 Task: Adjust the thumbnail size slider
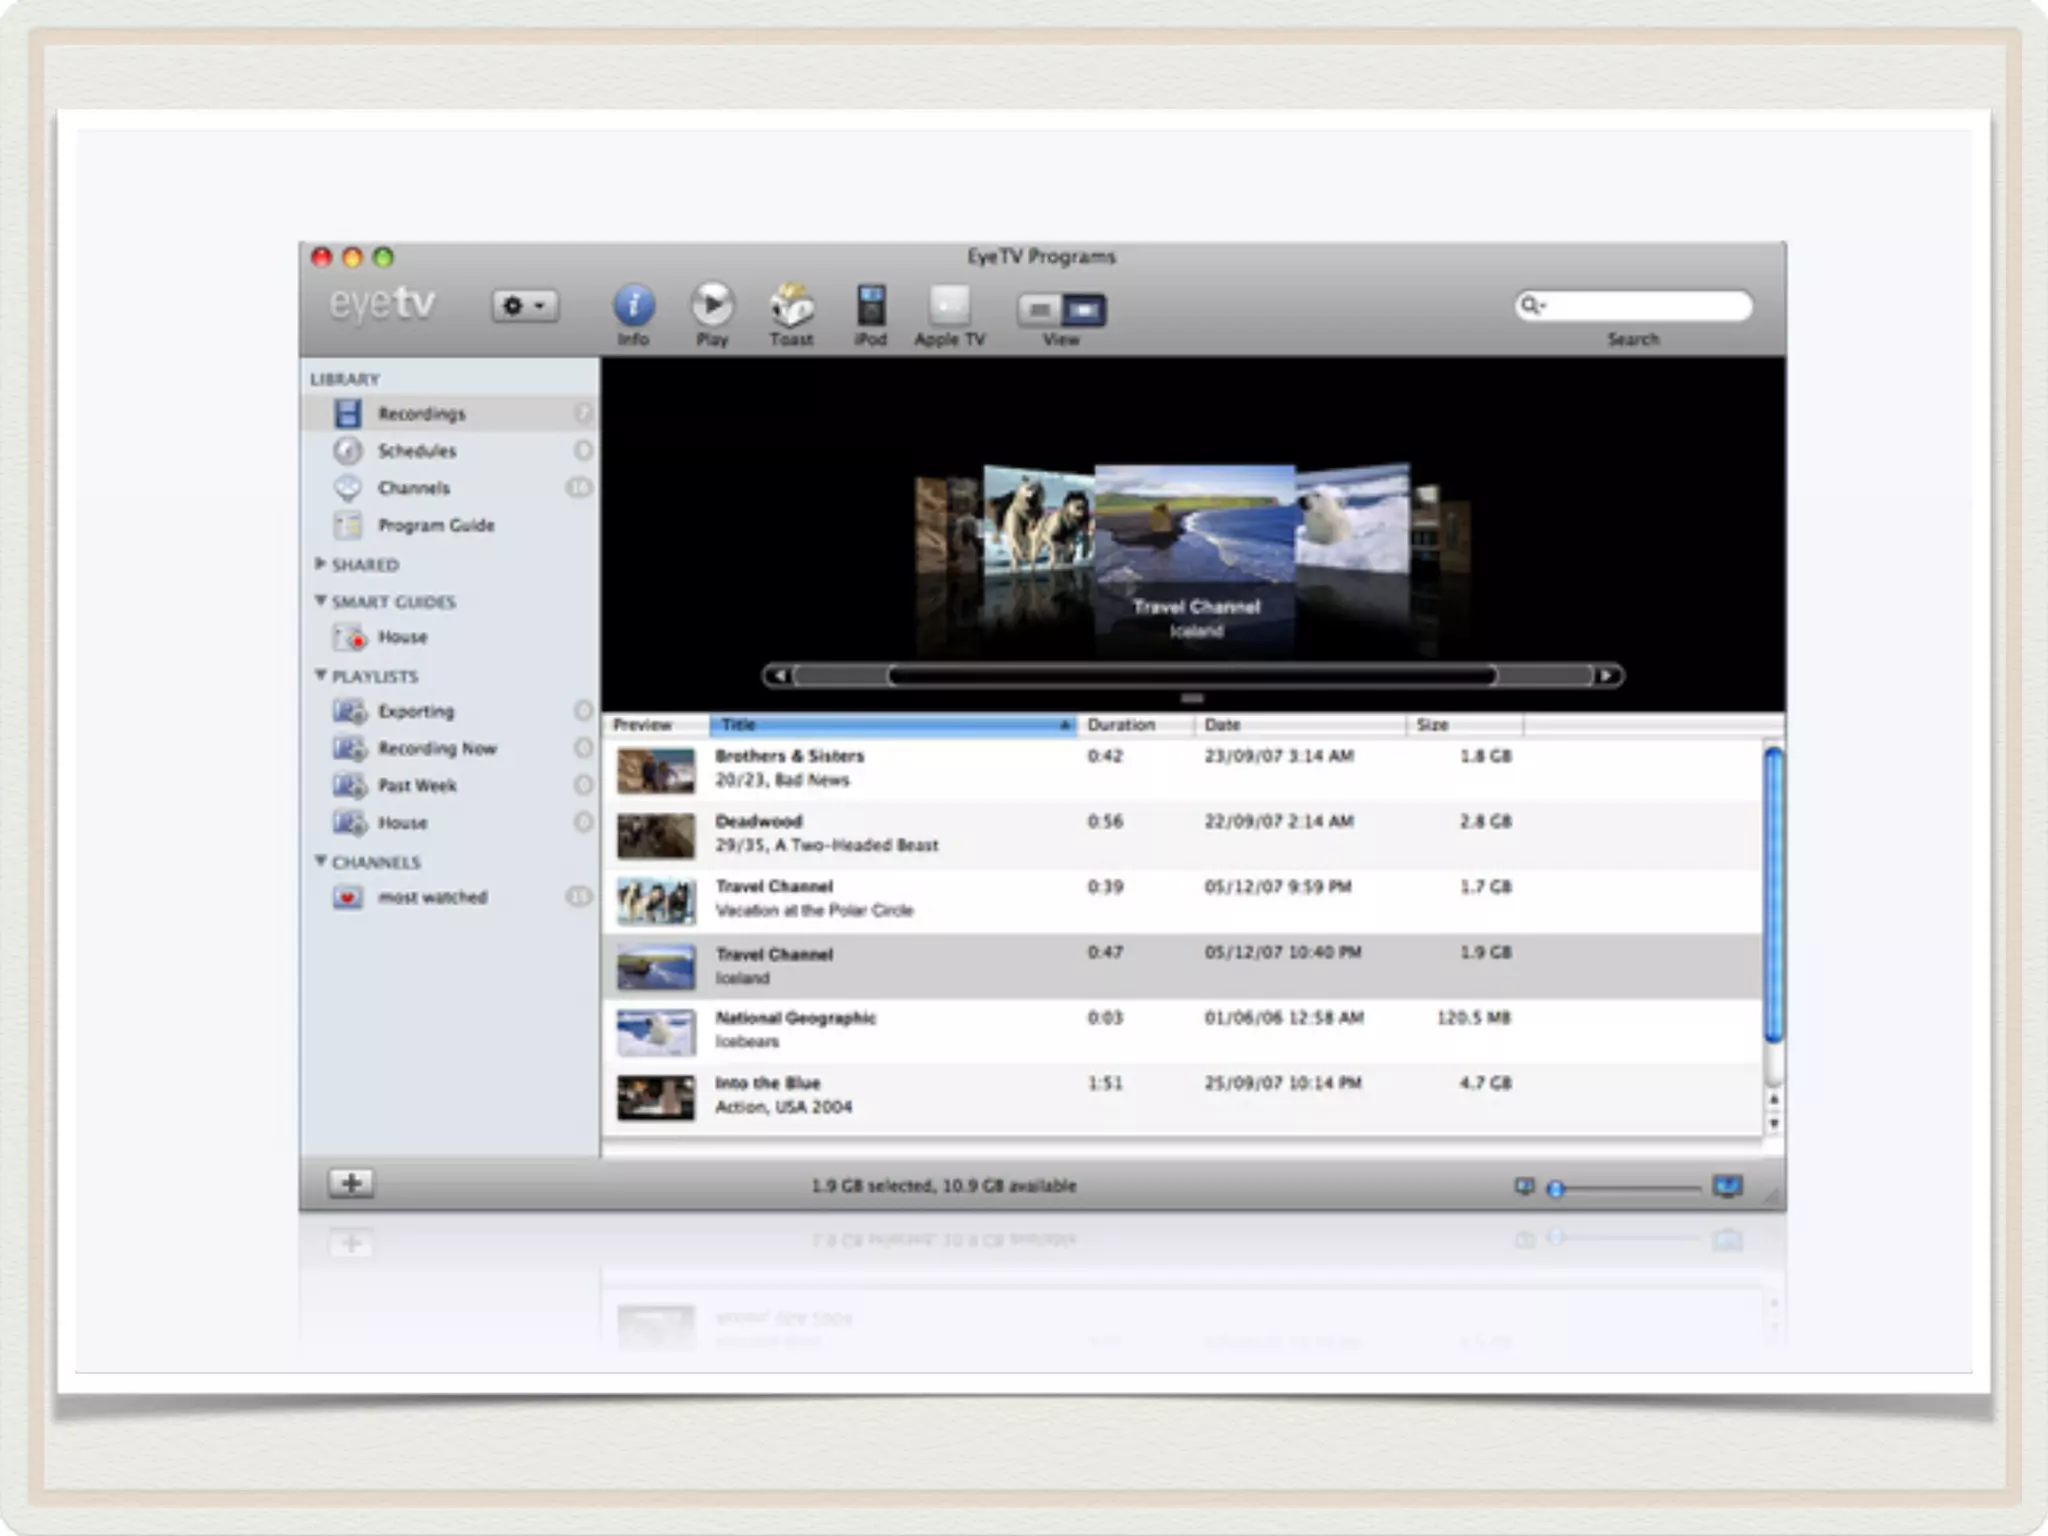pyautogui.click(x=1556, y=1189)
